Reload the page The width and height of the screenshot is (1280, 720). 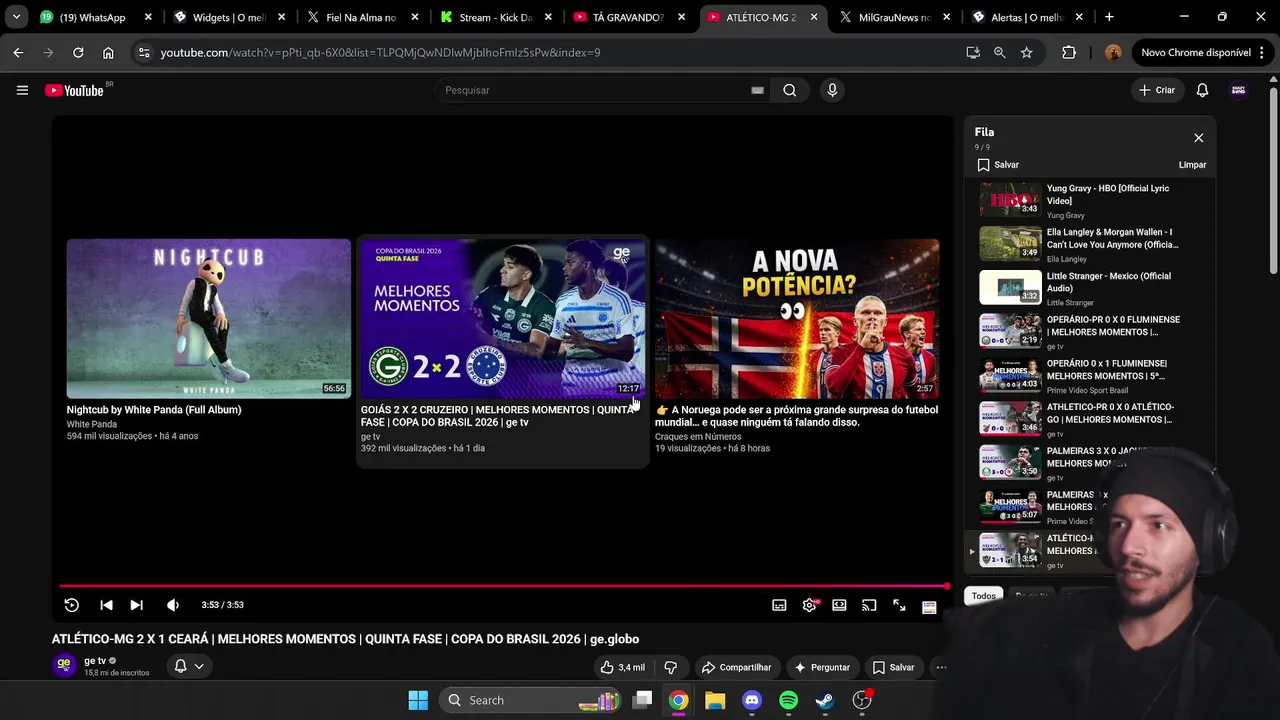78,52
